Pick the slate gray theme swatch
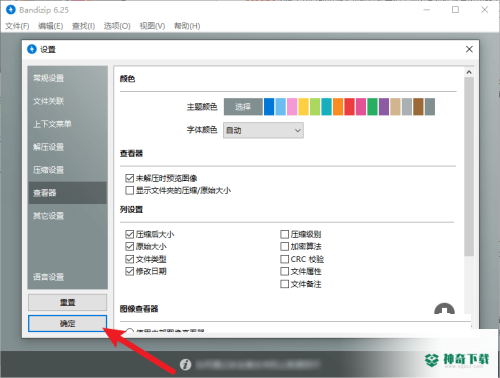Image resolution: width=500 pixels, height=378 pixels. tap(430, 107)
